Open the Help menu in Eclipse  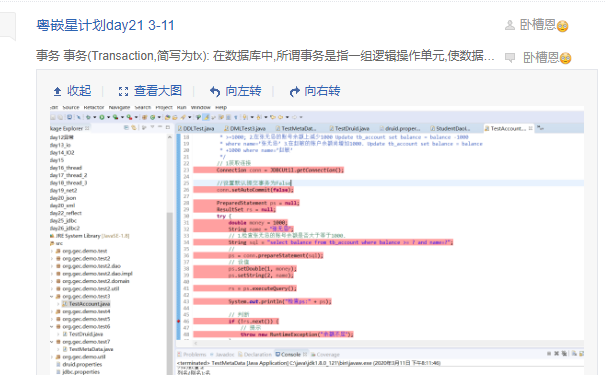[x=221, y=107]
